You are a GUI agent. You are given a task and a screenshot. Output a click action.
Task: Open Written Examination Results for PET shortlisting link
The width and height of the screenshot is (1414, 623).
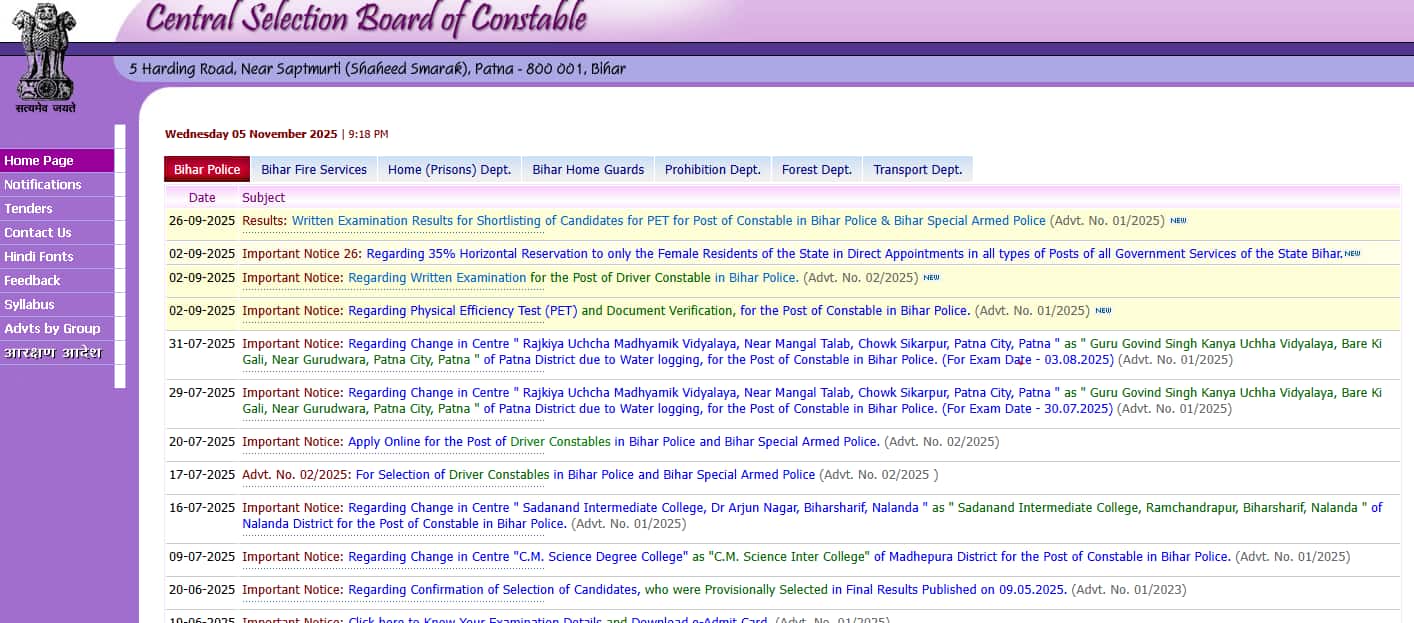[x=668, y=220]
